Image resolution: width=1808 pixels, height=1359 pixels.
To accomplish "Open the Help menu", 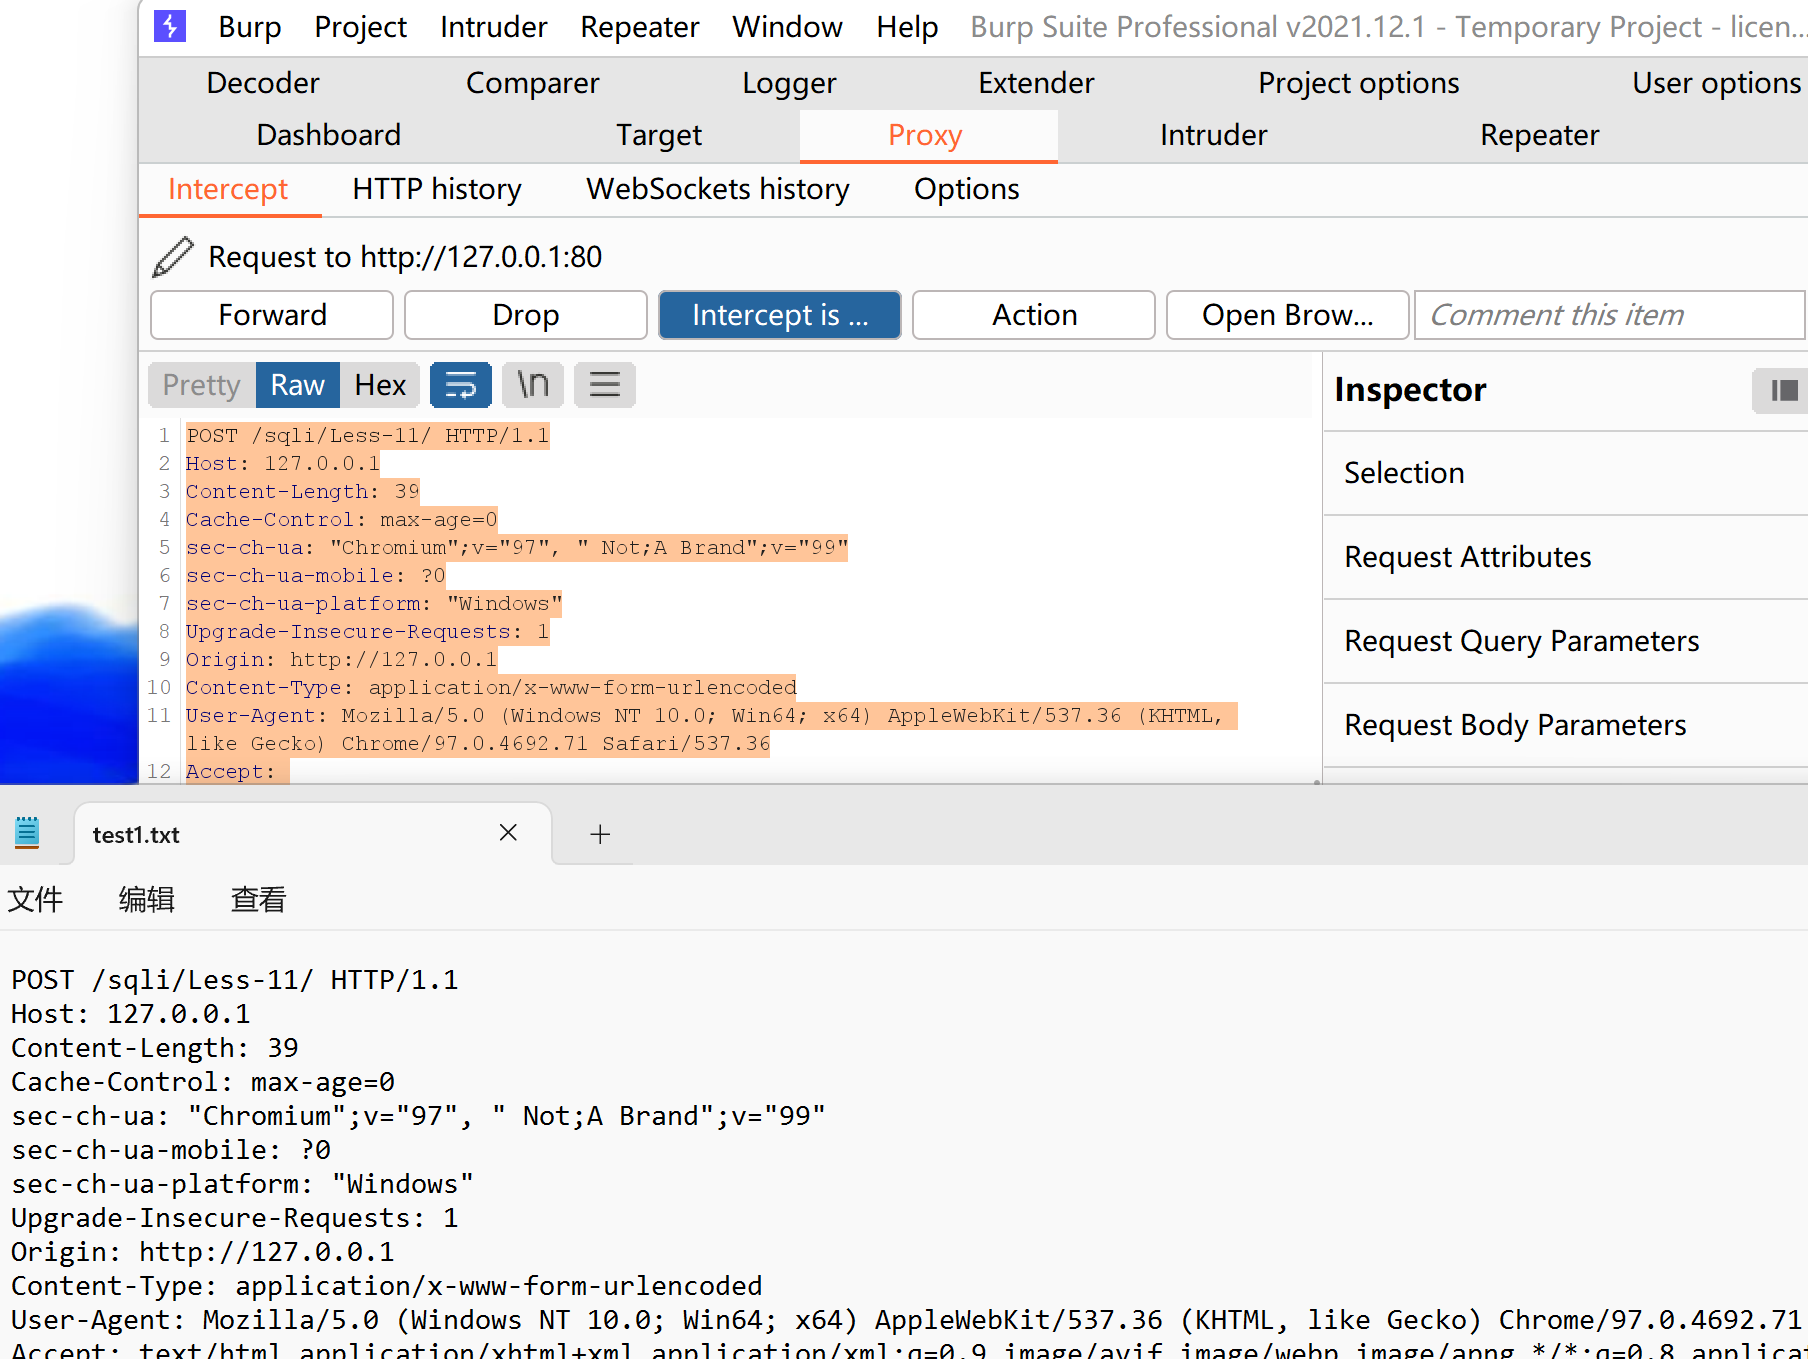I will click(x=907, y=27).
